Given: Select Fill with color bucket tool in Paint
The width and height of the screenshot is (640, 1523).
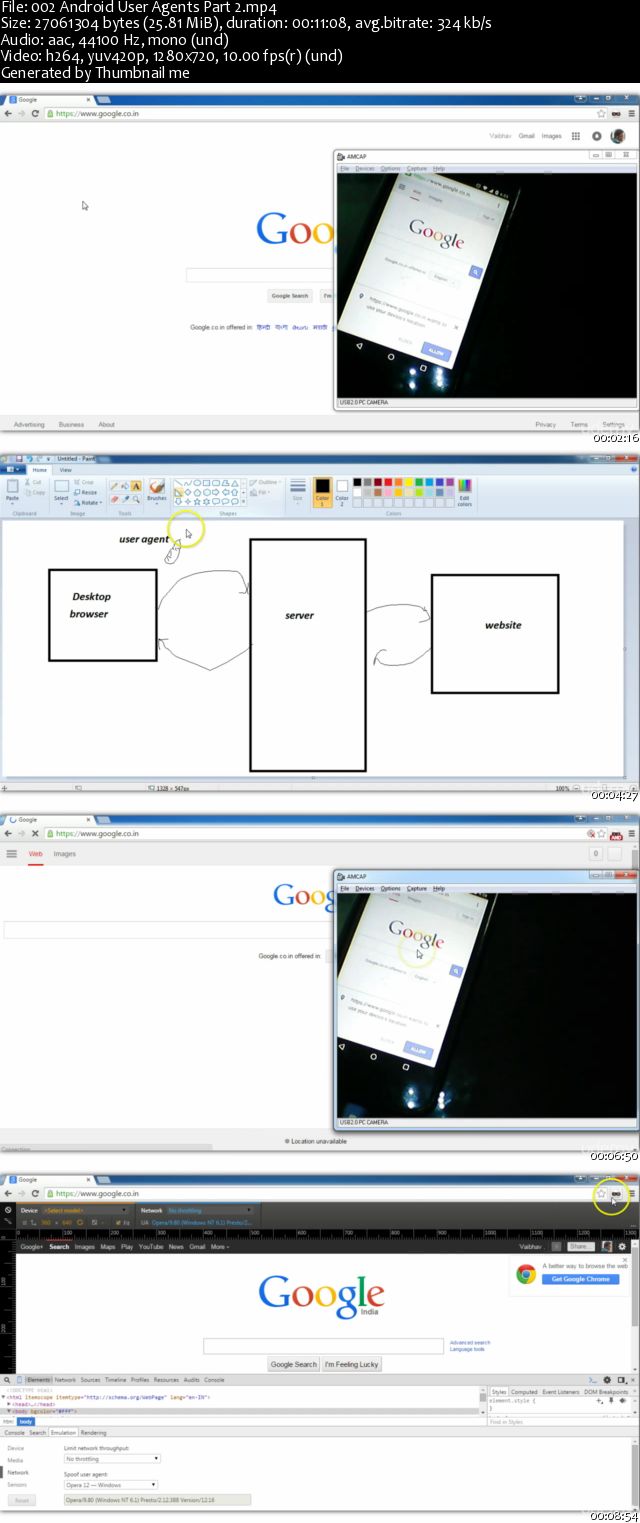Looking at the screenshot, I should click(x=125, y=487).
